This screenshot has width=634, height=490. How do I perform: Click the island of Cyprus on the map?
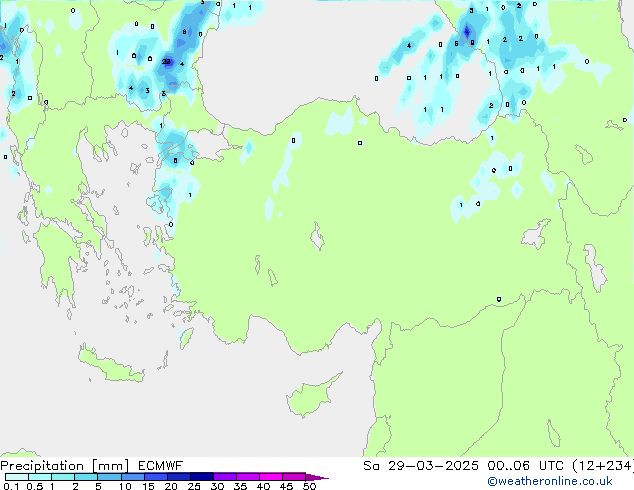(311, 396)
